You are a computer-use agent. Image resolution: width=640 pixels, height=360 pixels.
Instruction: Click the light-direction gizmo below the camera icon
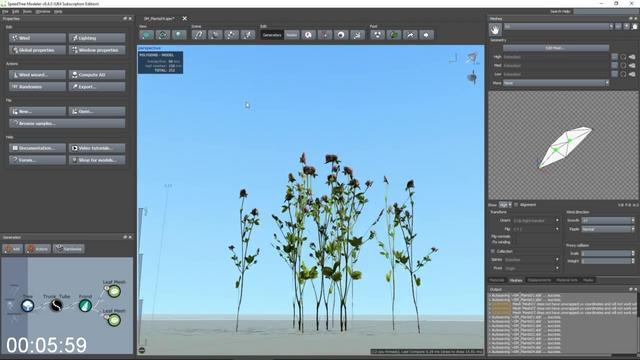tap(472, 78)
